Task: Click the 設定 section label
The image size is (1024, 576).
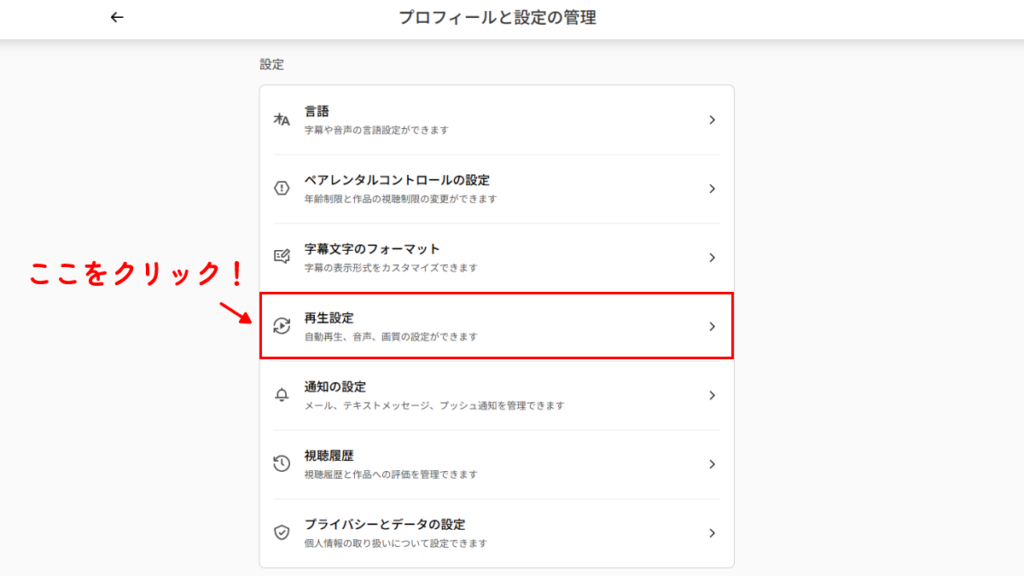Action: coord(264,62)
